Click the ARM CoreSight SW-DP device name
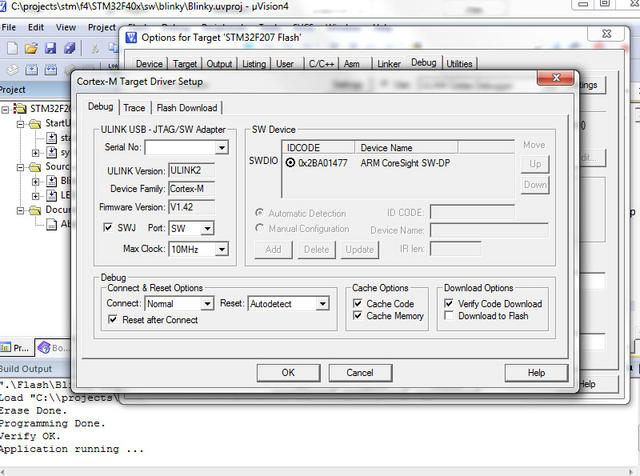Screen dimensions: 640x476 point(405,163)
